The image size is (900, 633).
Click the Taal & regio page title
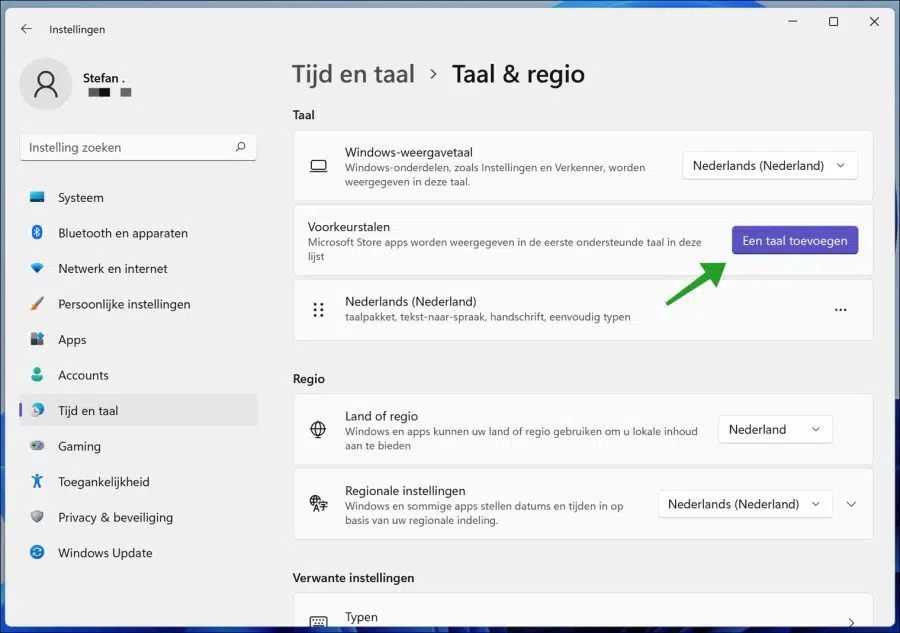(x=518, y=75)
